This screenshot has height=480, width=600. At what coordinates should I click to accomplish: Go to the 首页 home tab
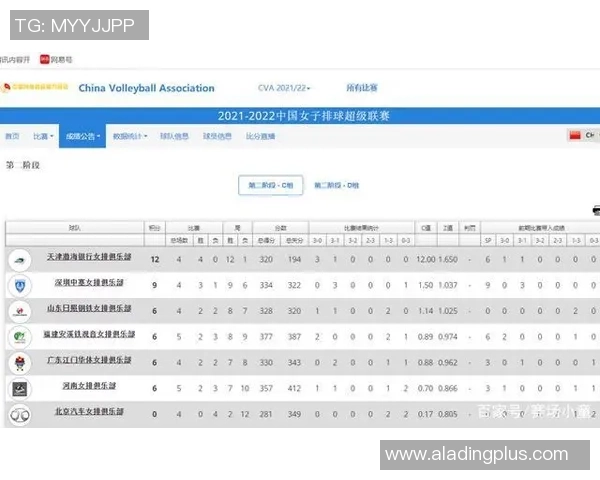click(x=12, y=136)
